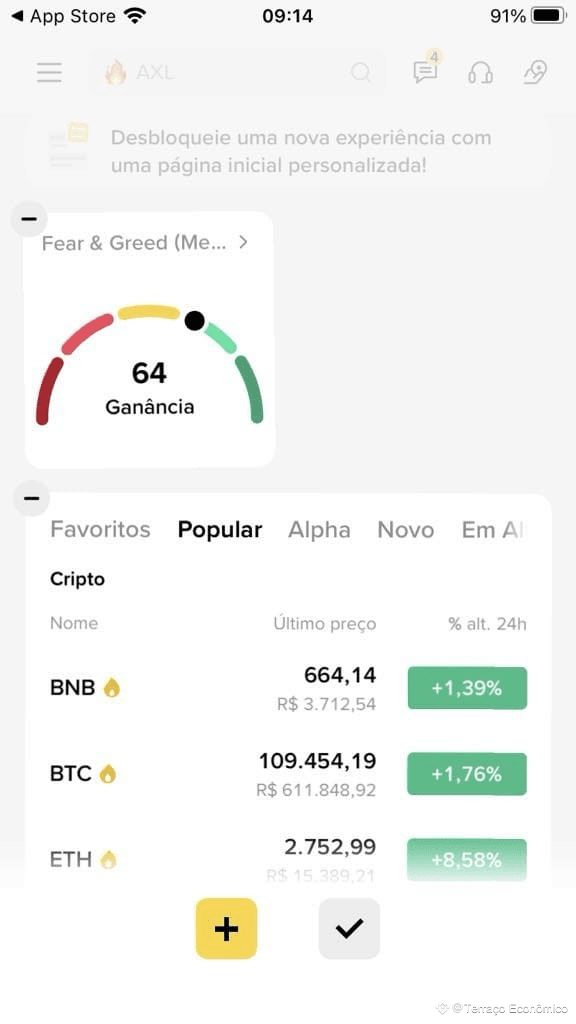Expand Fear & Greed details via chevron
This screenshot has width=576, height=1024.
(x=243, y=242)
